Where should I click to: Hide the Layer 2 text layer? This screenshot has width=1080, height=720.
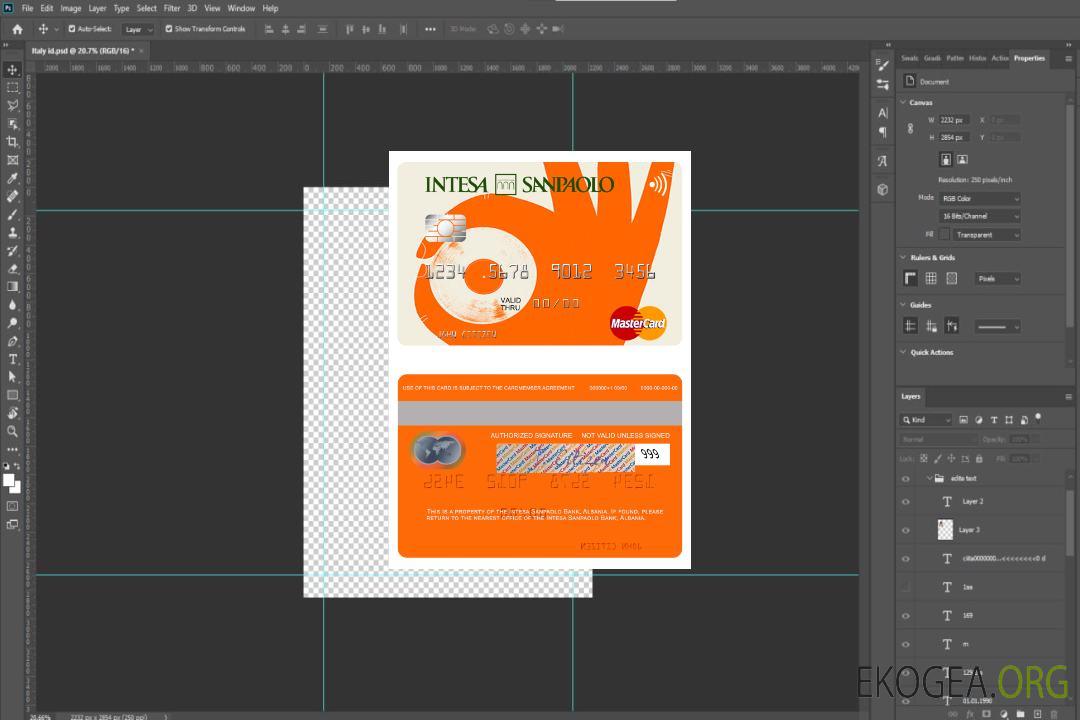[x=906, y=502]
